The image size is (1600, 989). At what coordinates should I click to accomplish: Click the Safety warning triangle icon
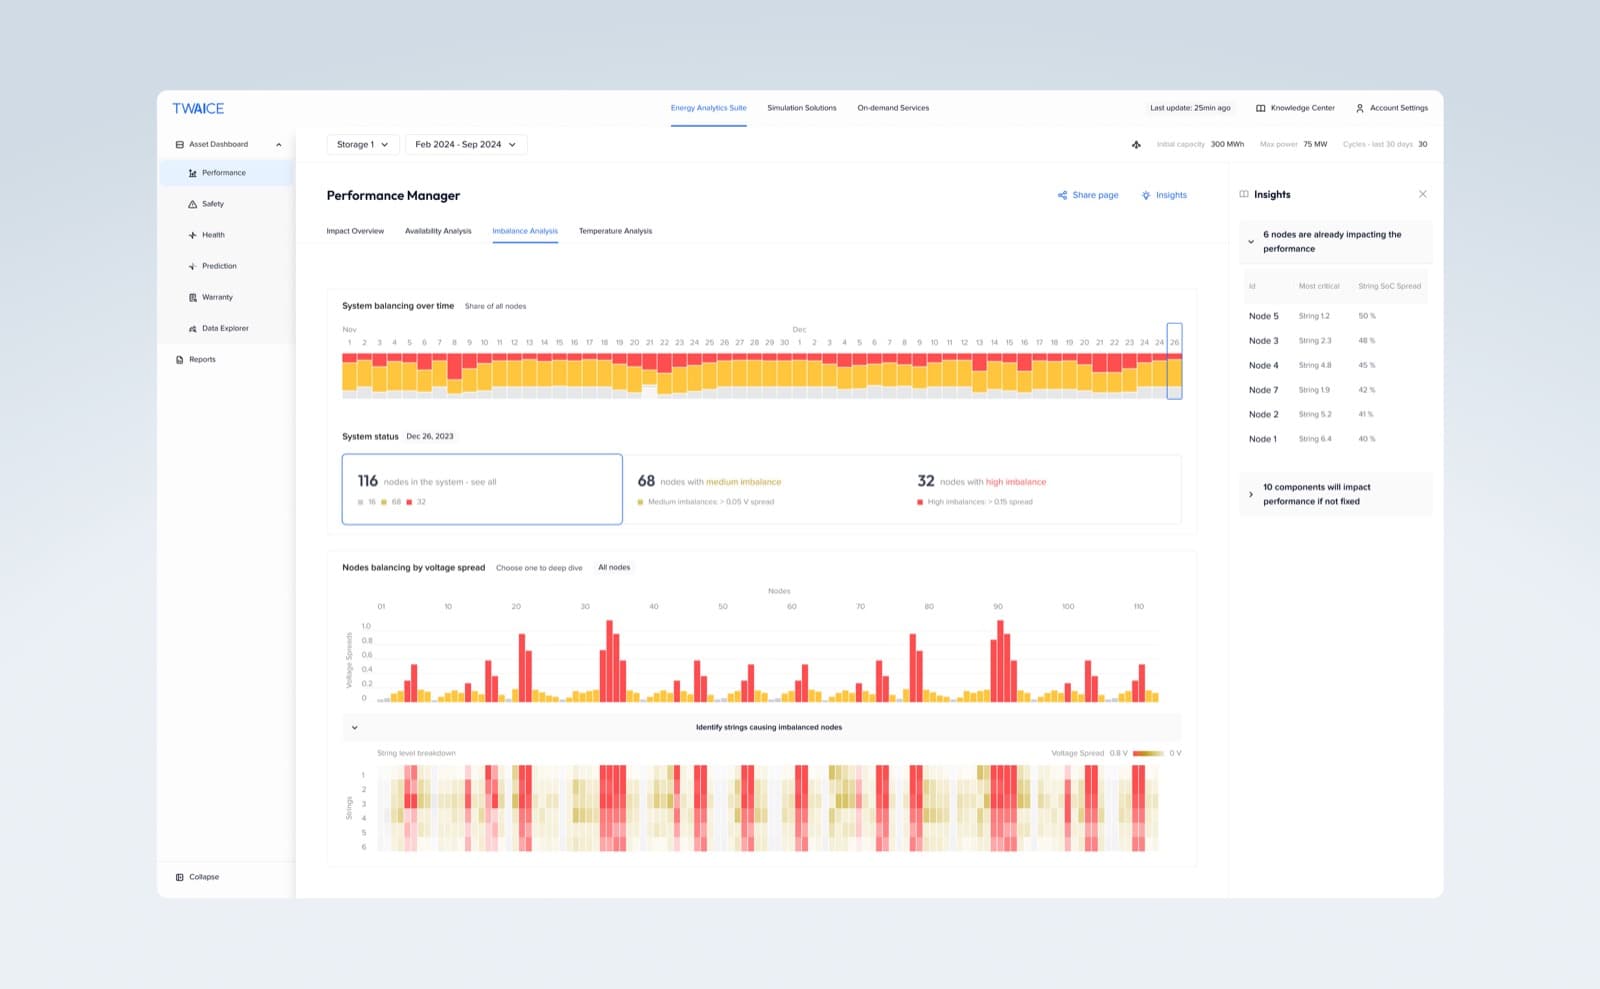coord(193,204)
